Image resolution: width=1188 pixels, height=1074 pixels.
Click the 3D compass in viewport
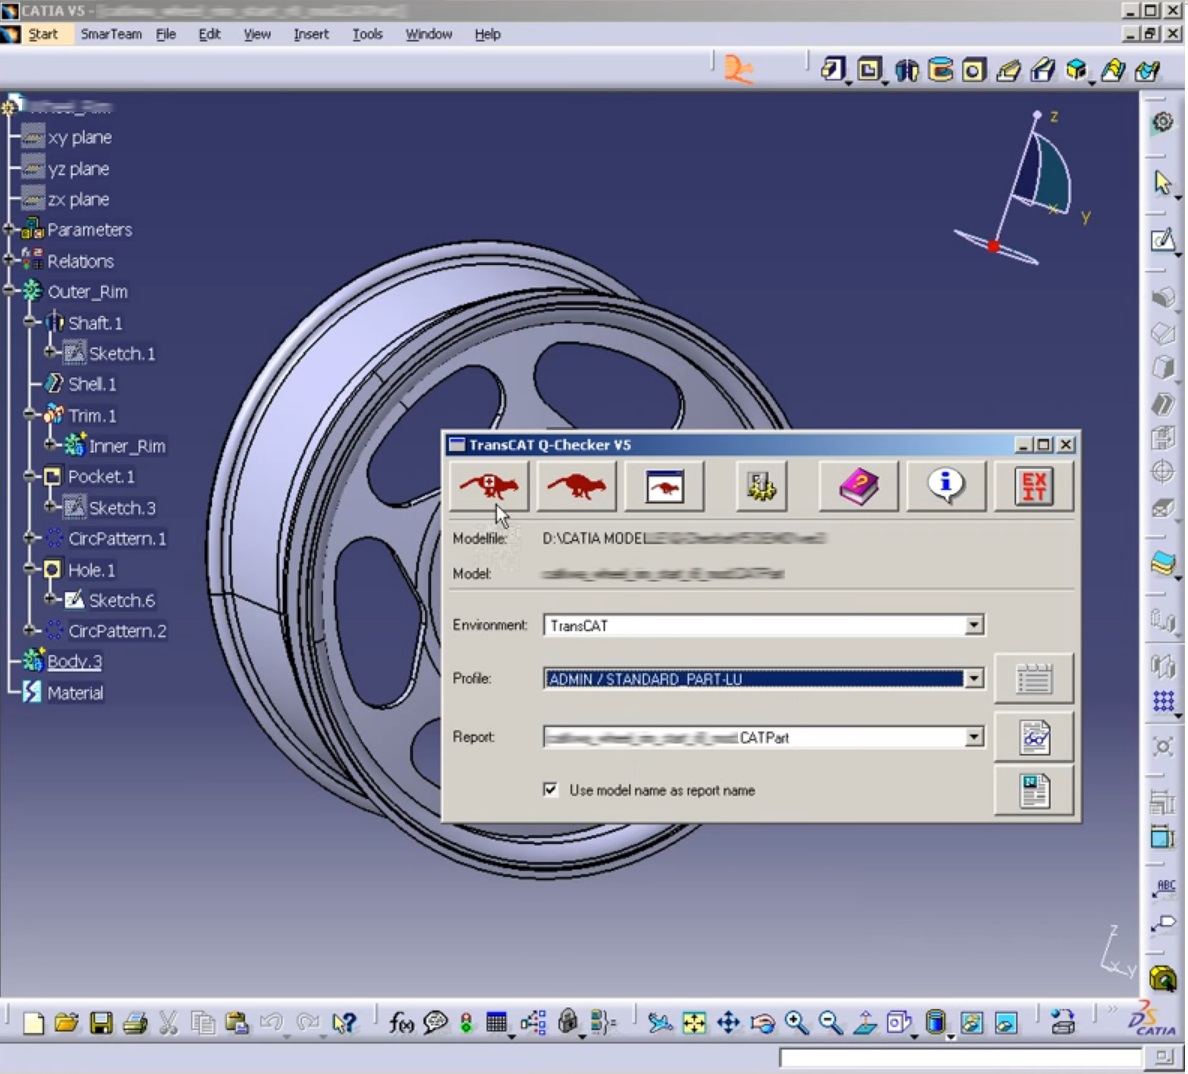coord(1021,189)
